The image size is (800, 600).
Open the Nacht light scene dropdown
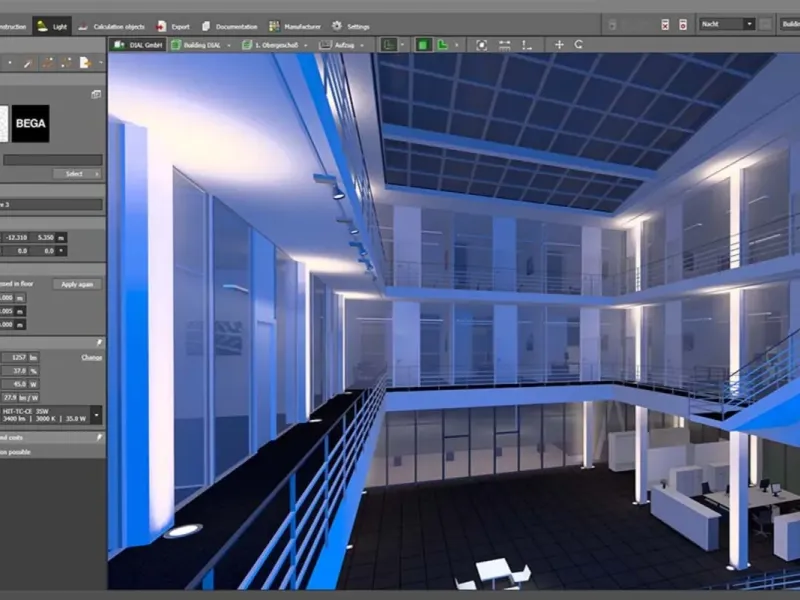(x=727, y=24)
